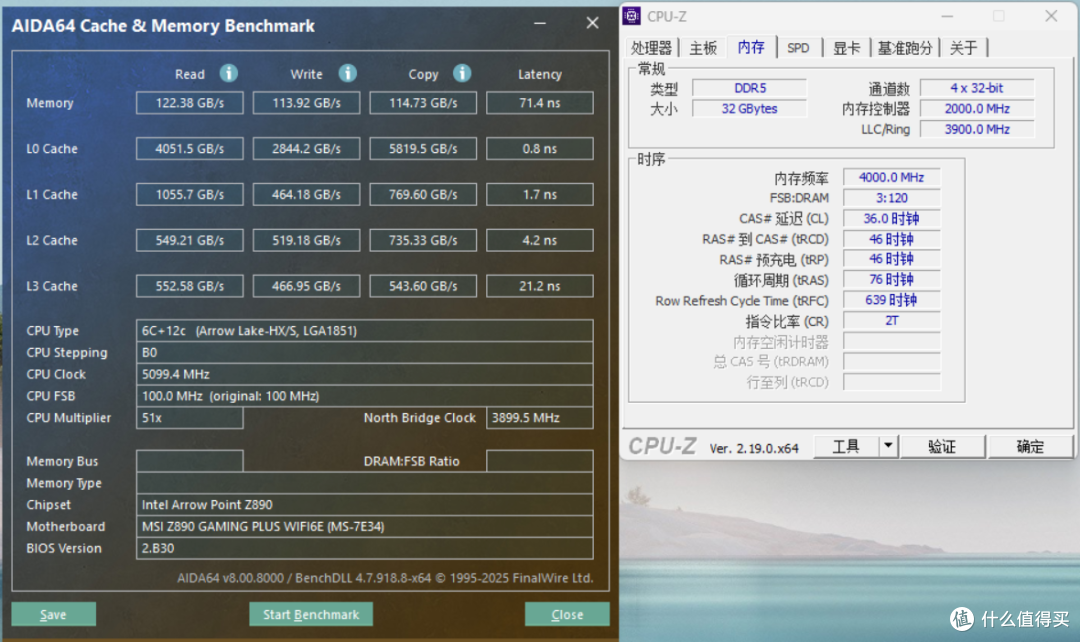
Task: Click the CPU-Z Ver. 2.19.0.x64 label
Action: click(x=754, y=448)
